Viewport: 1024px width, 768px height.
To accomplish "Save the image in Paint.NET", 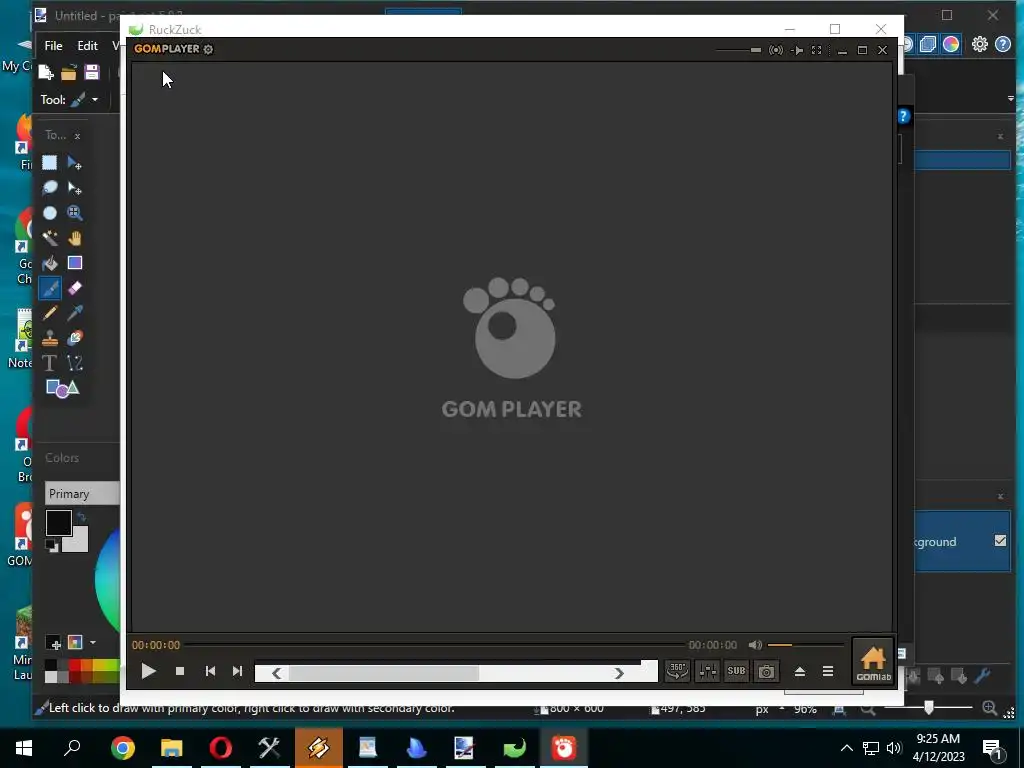I will coord(91,72).
